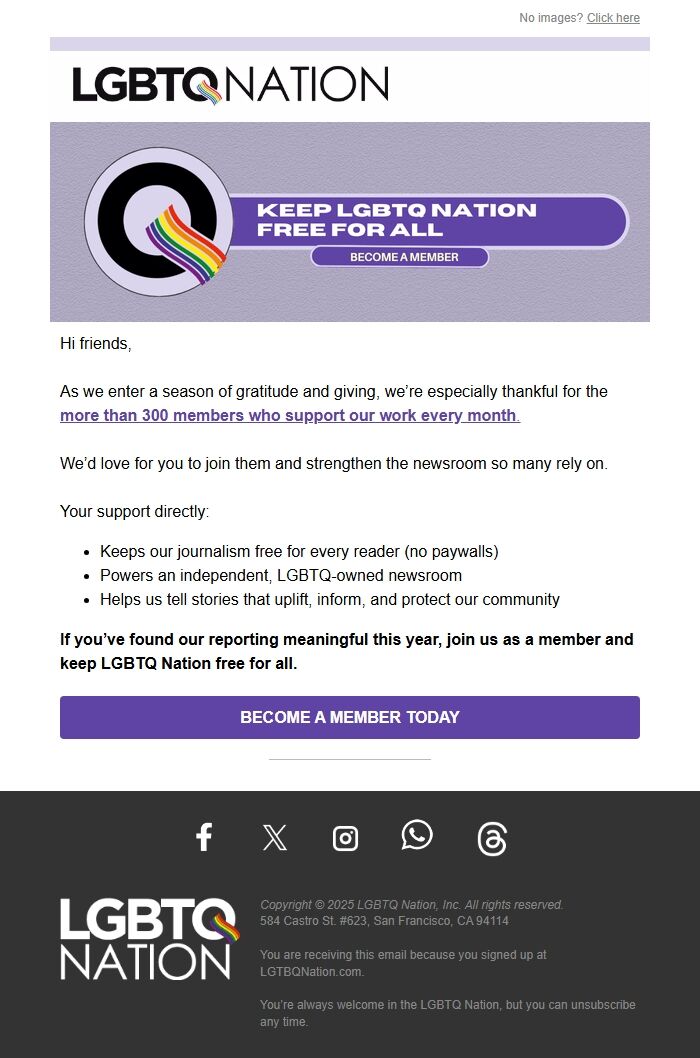Select the white LGBTQ Nation footer logo
Screen dimensions: 700x1058
coord(148,938)
